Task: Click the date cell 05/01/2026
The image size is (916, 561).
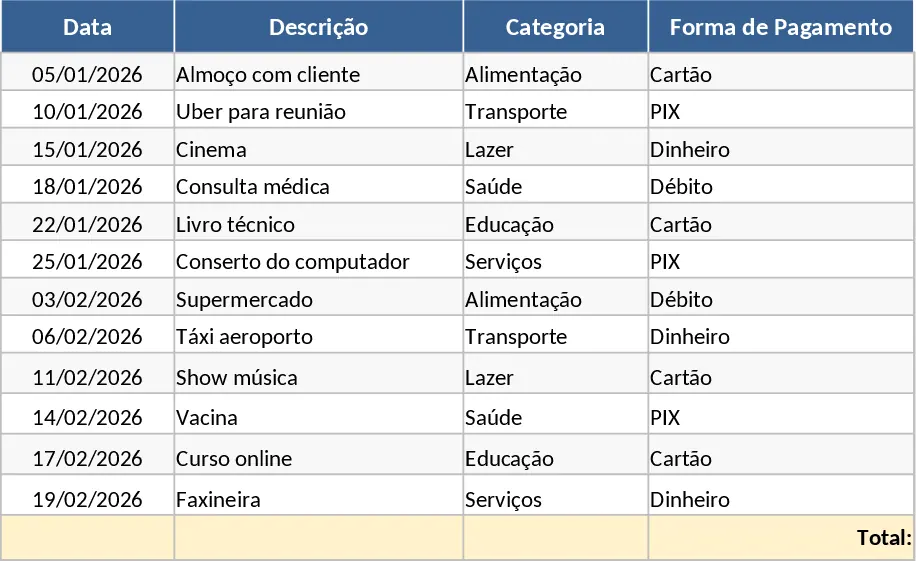Action: (x=88, y=72)
